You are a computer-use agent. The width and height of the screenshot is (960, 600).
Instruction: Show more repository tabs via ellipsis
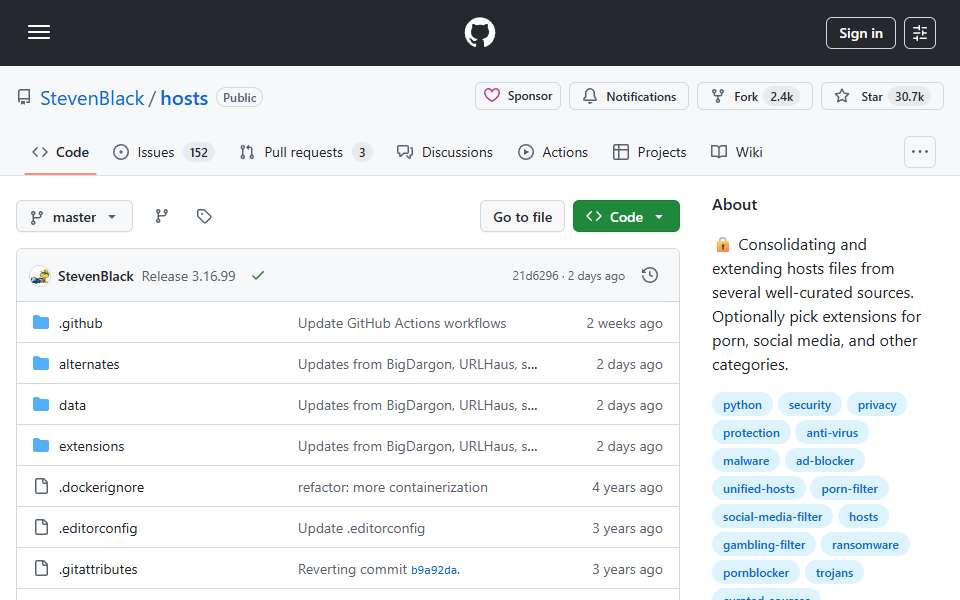(x=920, y=152)
